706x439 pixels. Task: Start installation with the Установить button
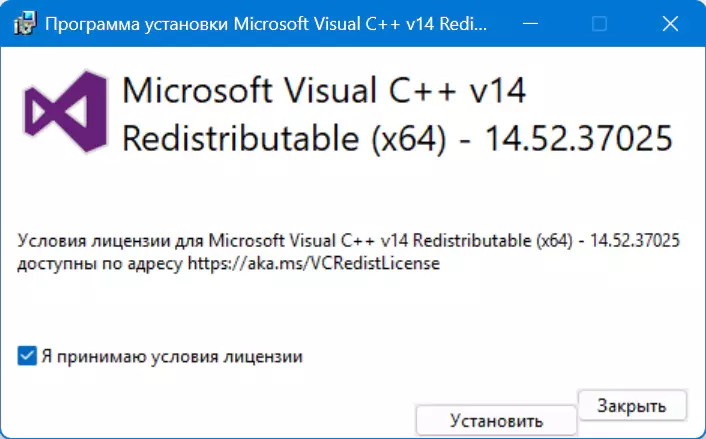click(496, 421)
